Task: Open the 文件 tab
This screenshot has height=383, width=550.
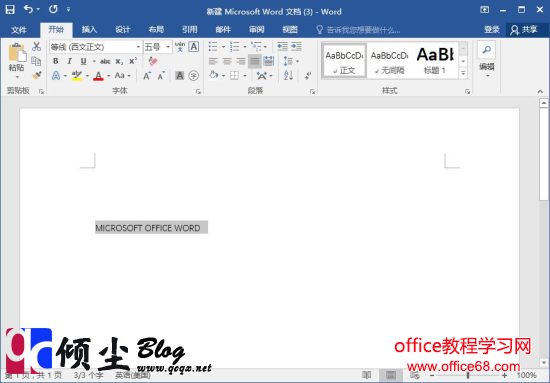Action: coord(19,30)
